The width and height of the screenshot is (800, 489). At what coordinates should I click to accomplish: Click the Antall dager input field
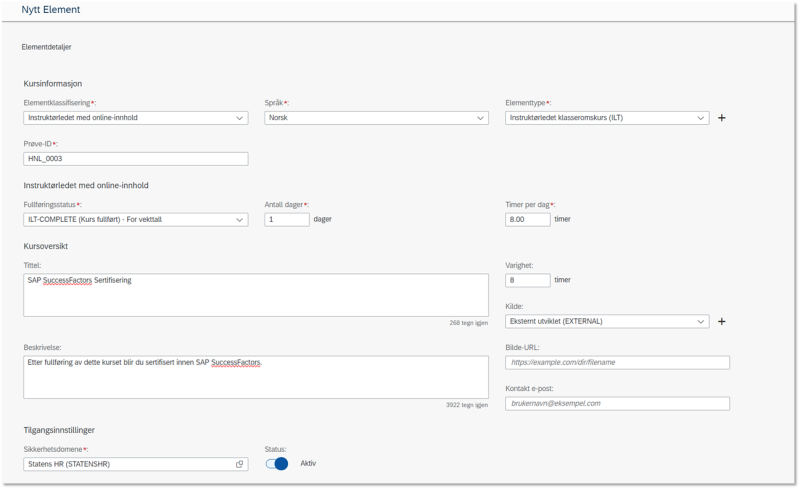(x=287, y=219)
